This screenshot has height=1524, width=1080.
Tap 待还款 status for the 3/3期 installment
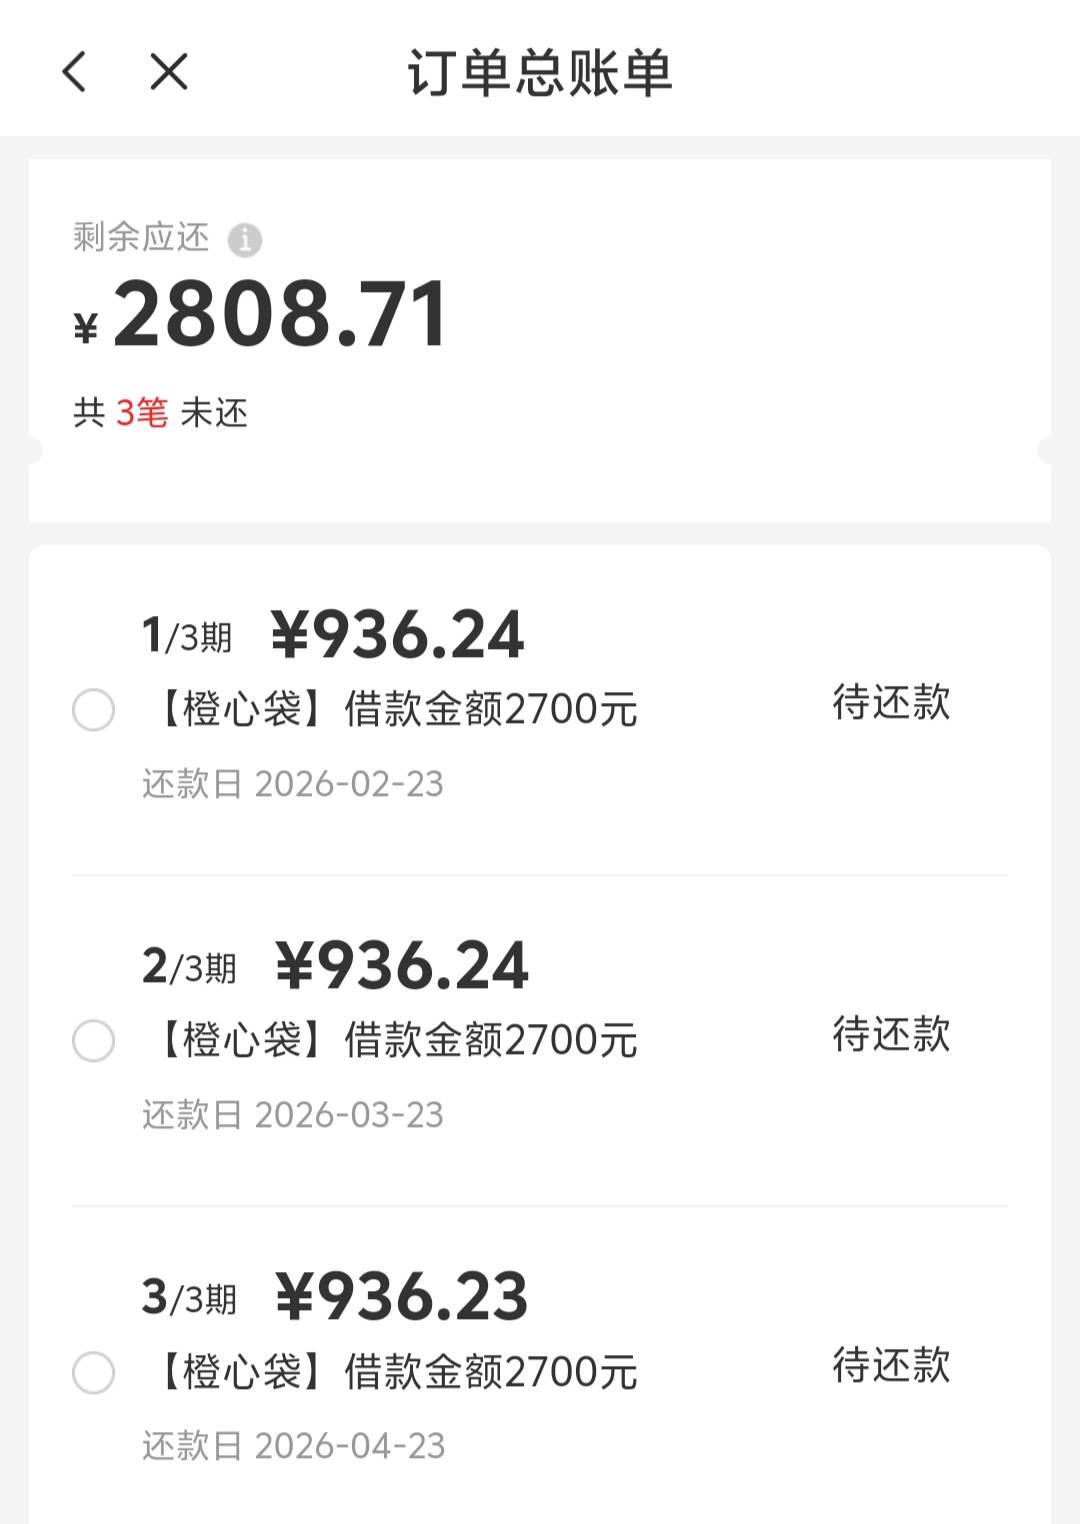click(890, 1365)
